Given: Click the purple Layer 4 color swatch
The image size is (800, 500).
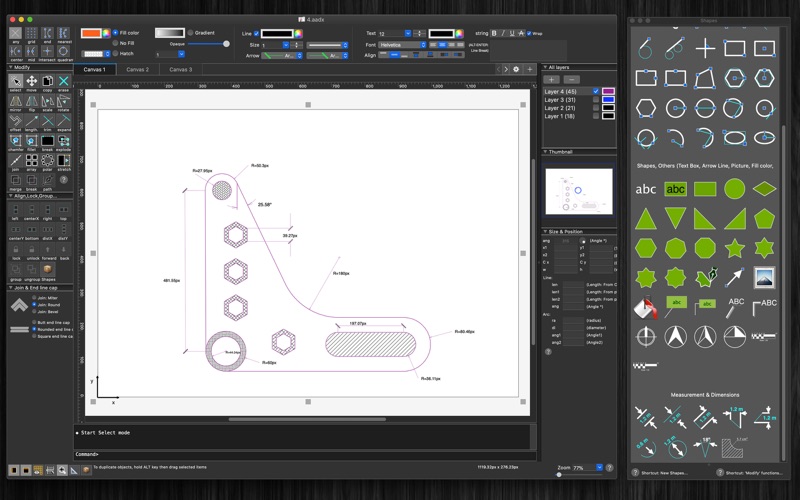Looking at the screenshot, I should pos(608,91).
